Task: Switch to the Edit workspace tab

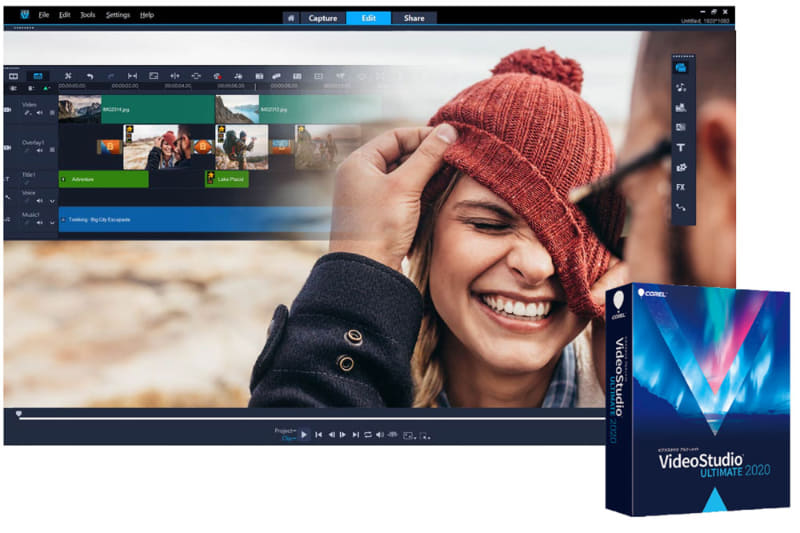Action: click(x=368, y=18)
